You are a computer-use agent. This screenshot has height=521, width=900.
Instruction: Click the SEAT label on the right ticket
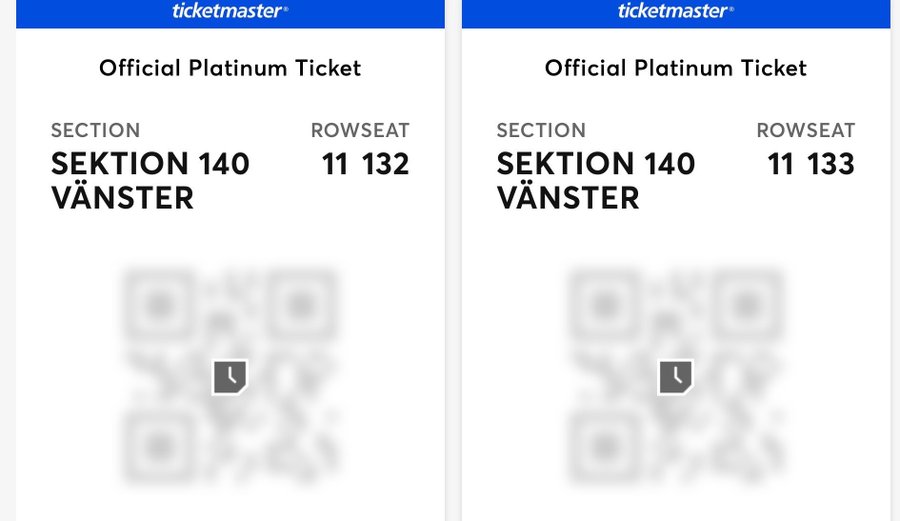point(830,130)
